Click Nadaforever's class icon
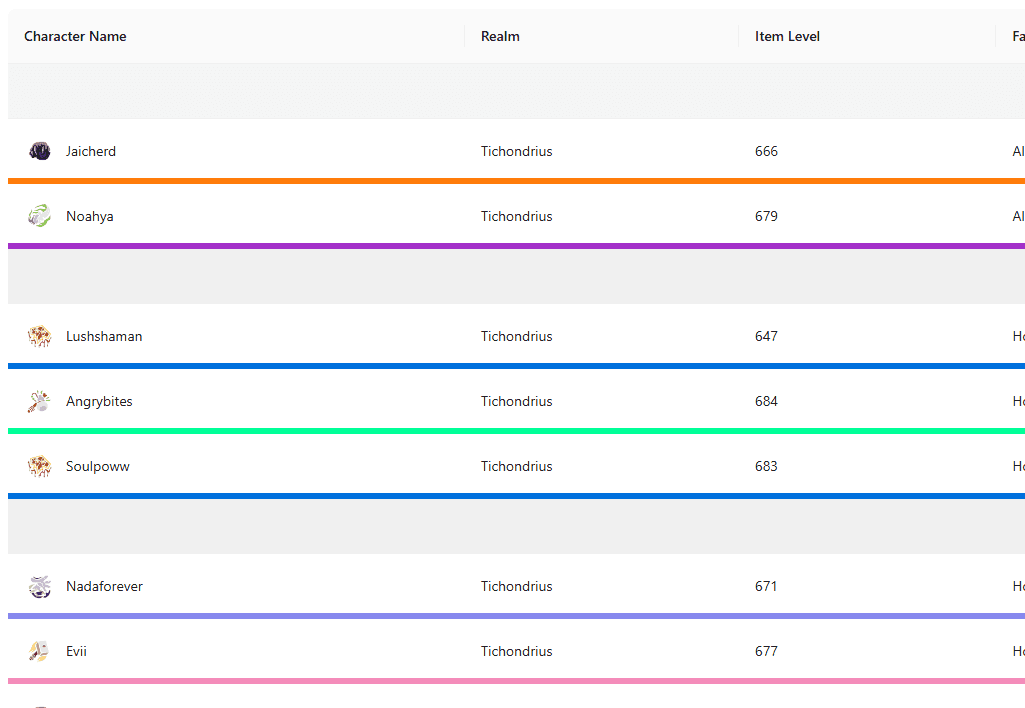The height and width of the screenshot is (708, 1025). pyautogui.click(x=40, y=586)
